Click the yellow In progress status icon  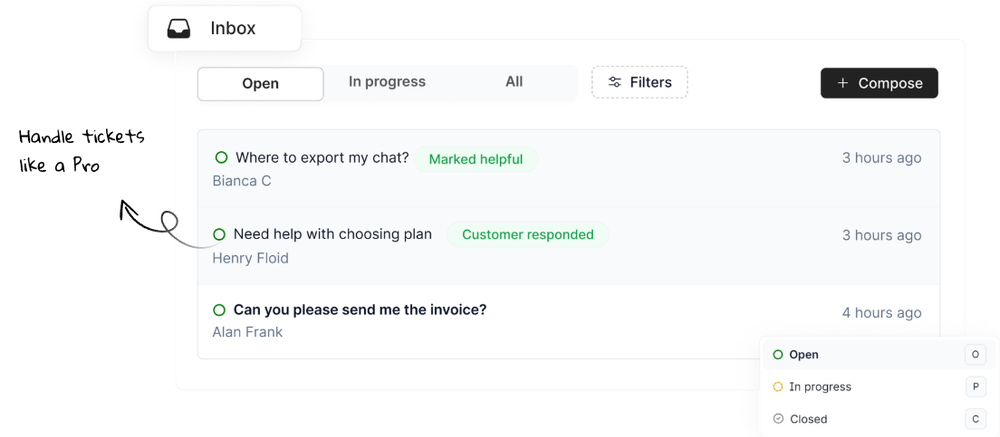(778, 387)
